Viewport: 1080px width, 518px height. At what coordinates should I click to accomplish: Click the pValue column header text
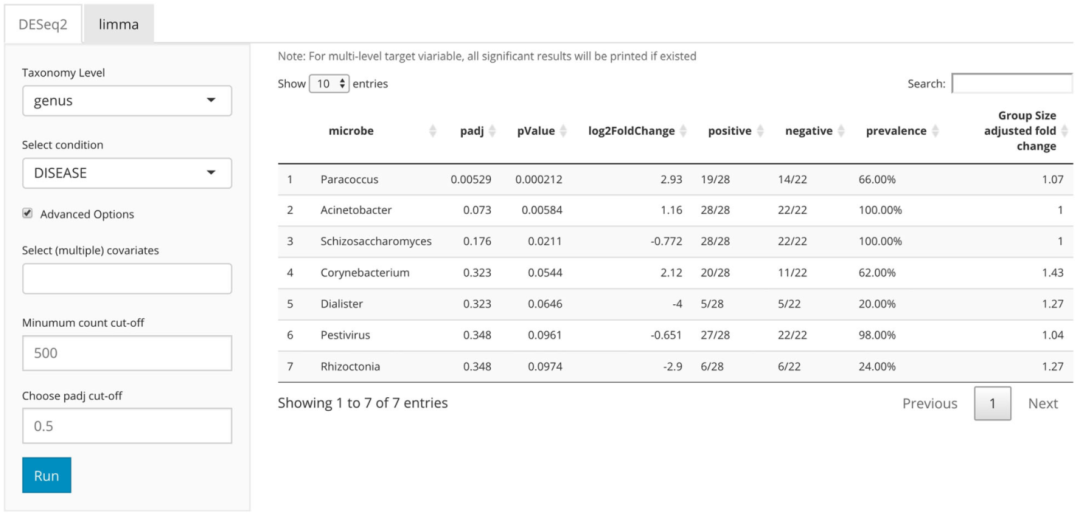(x=536, y=131)
